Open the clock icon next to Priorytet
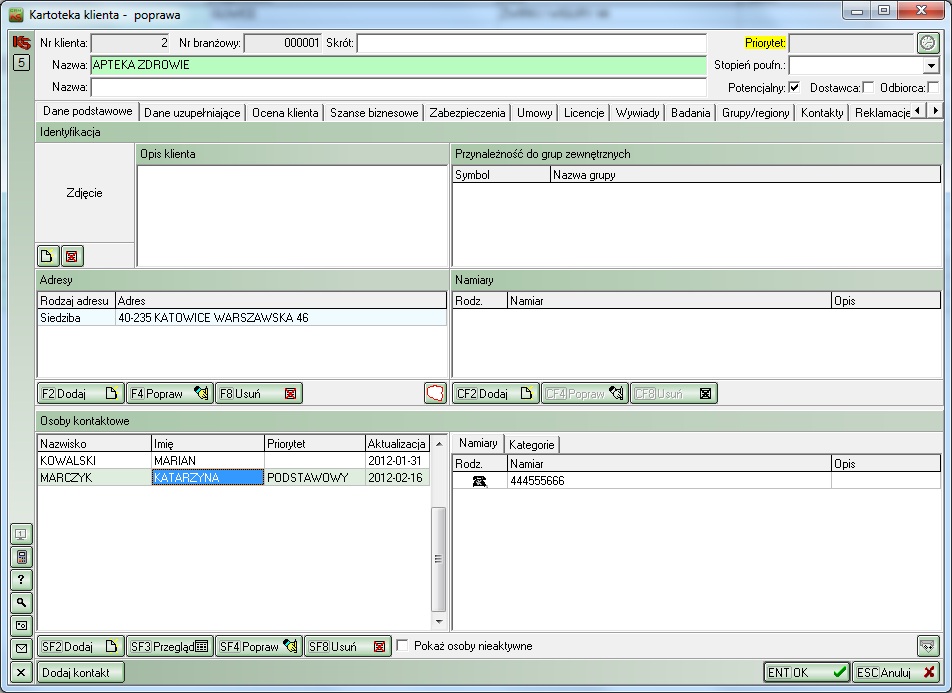Image resolution: width=952 pixels, height=693 pixels. (928, 43)
